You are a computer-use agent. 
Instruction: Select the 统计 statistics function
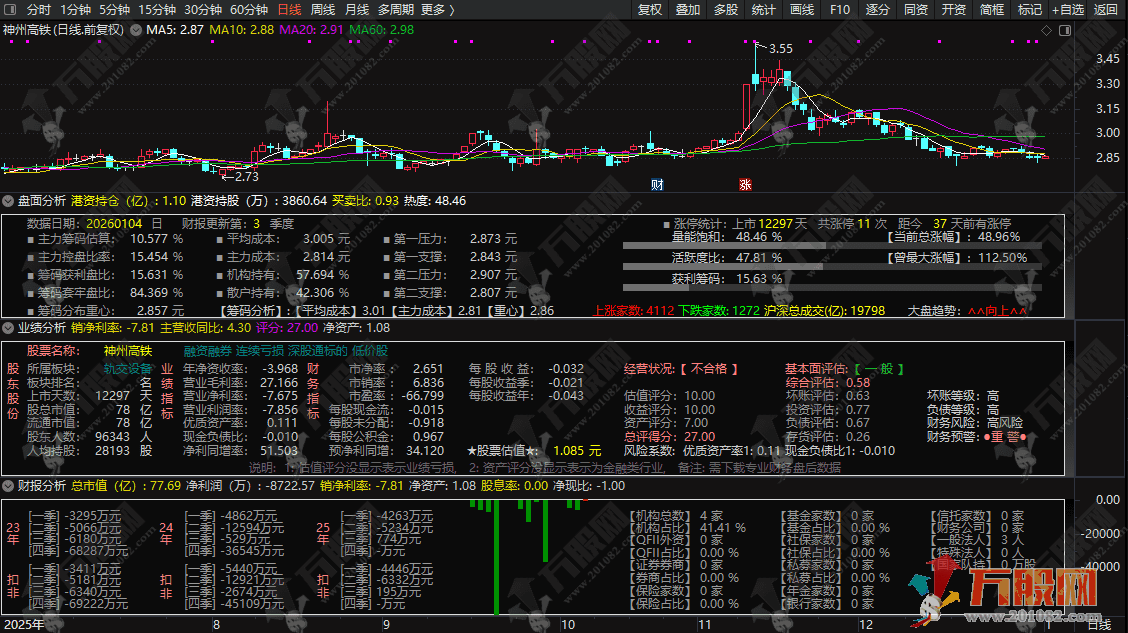point(763,10)
